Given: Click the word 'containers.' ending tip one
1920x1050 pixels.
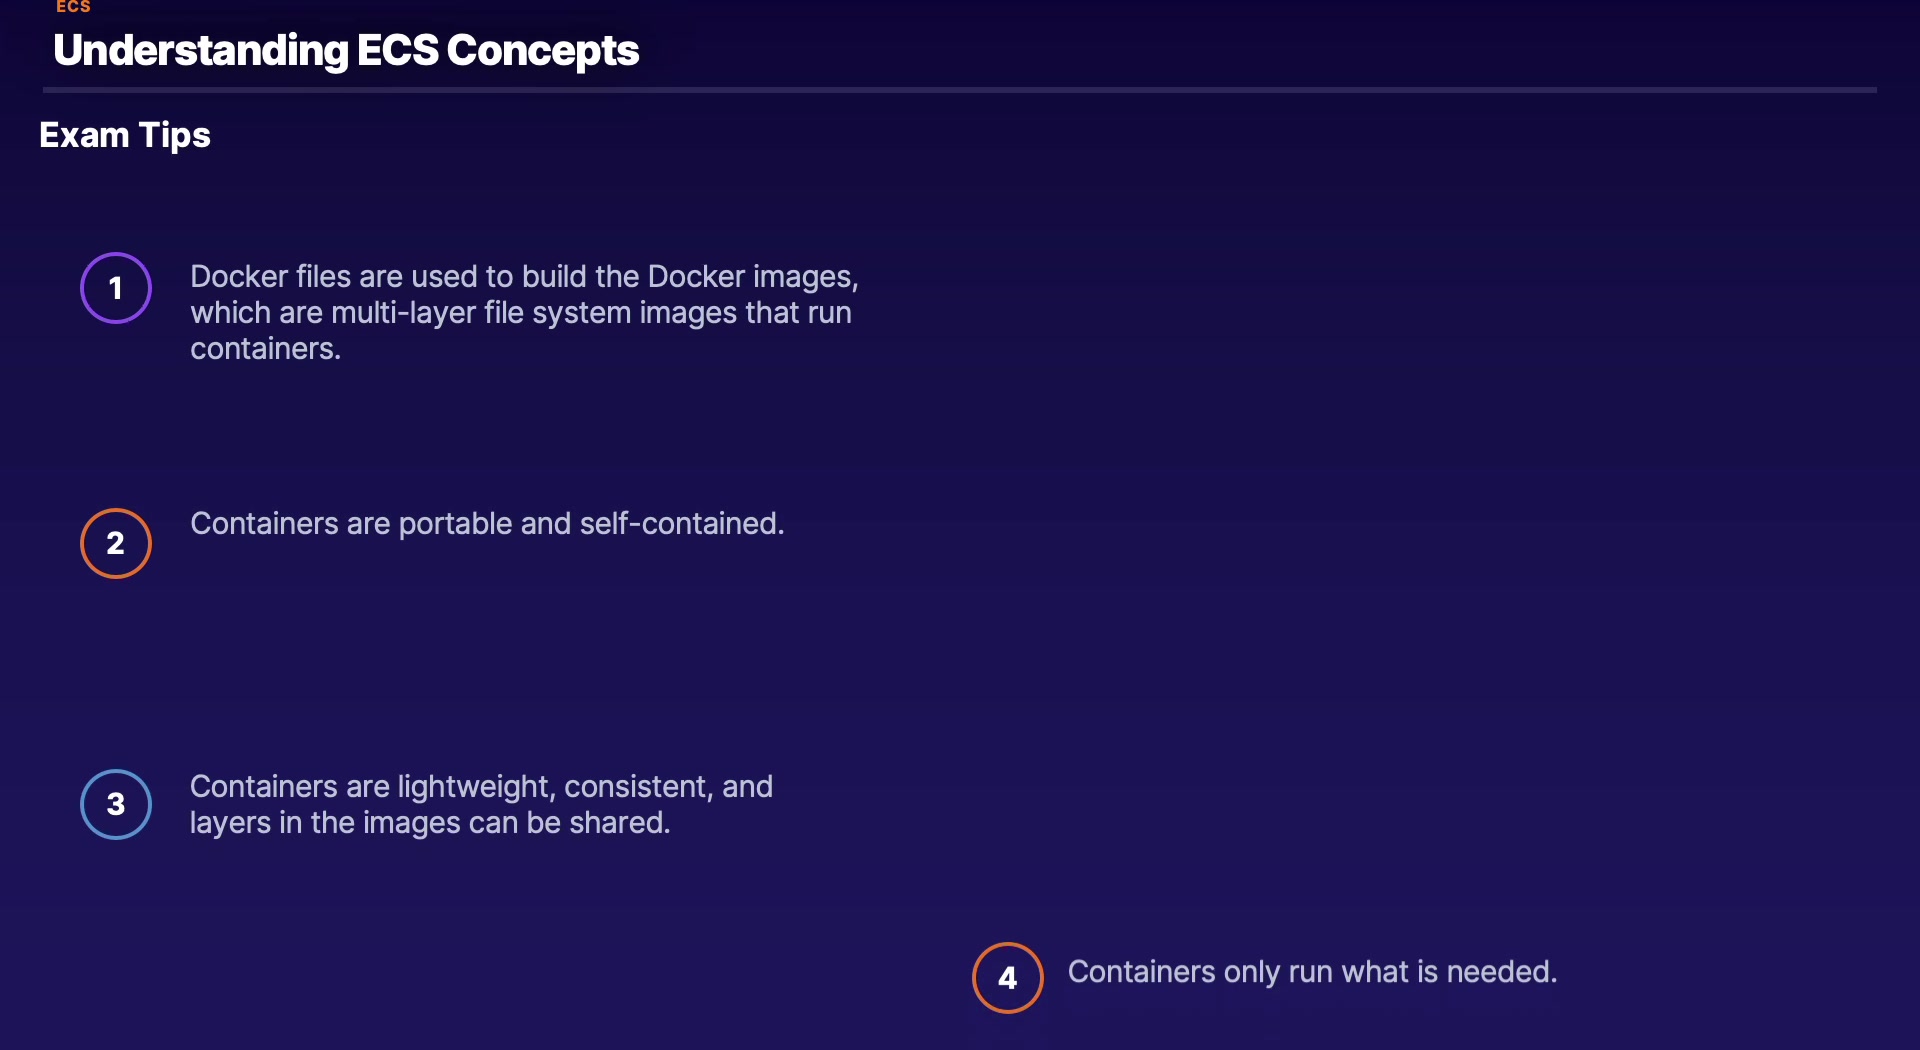Looking at the screenshot, I should (x=265, y=349).
